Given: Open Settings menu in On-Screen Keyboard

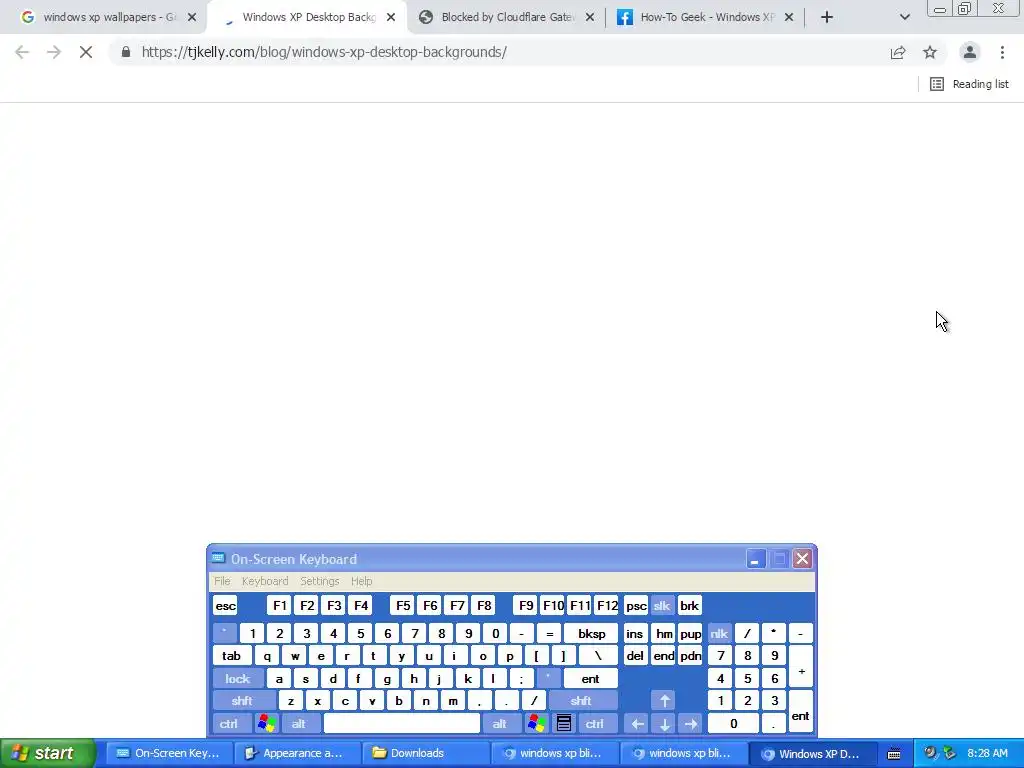Looking at the screenshot, I should pos(319,581).
